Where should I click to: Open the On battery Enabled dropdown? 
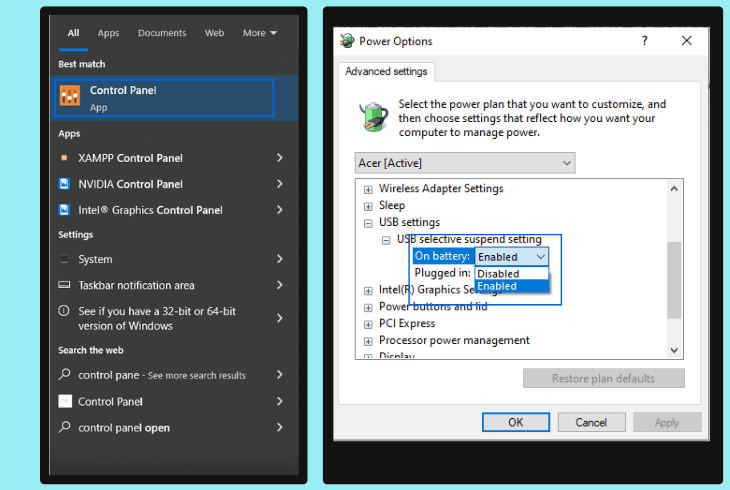(x=512, y=257)
